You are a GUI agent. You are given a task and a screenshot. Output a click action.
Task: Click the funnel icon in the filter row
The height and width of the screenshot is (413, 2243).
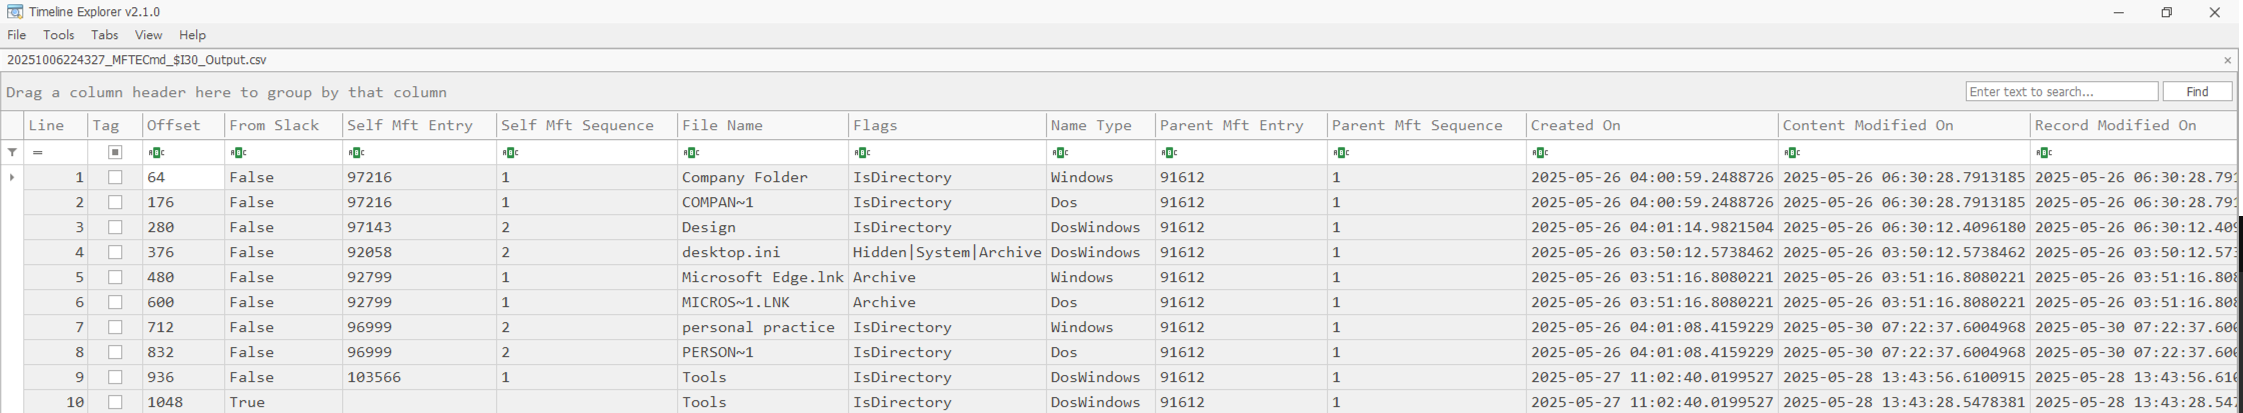(12, 153)
